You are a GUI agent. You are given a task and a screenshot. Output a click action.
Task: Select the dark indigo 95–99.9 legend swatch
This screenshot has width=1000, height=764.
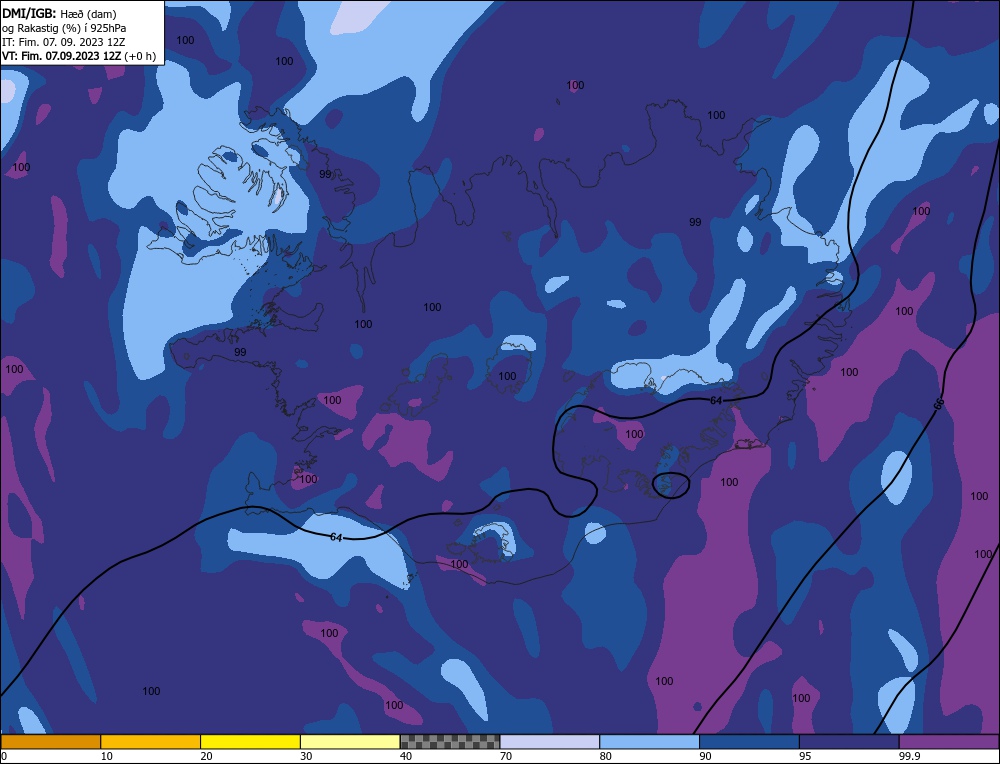(849, 742)
